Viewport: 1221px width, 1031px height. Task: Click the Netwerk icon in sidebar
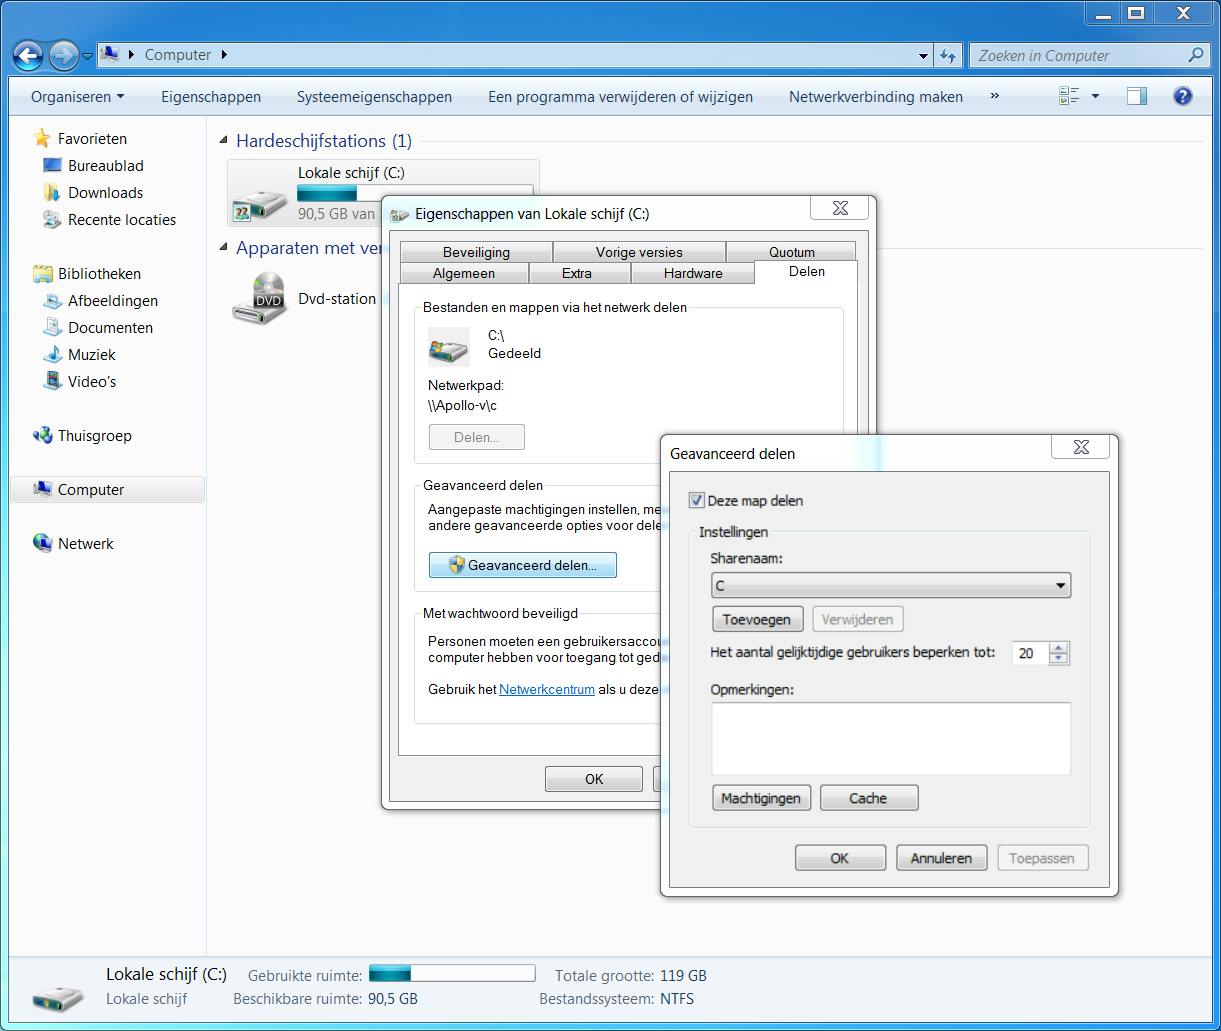point(42,543)
